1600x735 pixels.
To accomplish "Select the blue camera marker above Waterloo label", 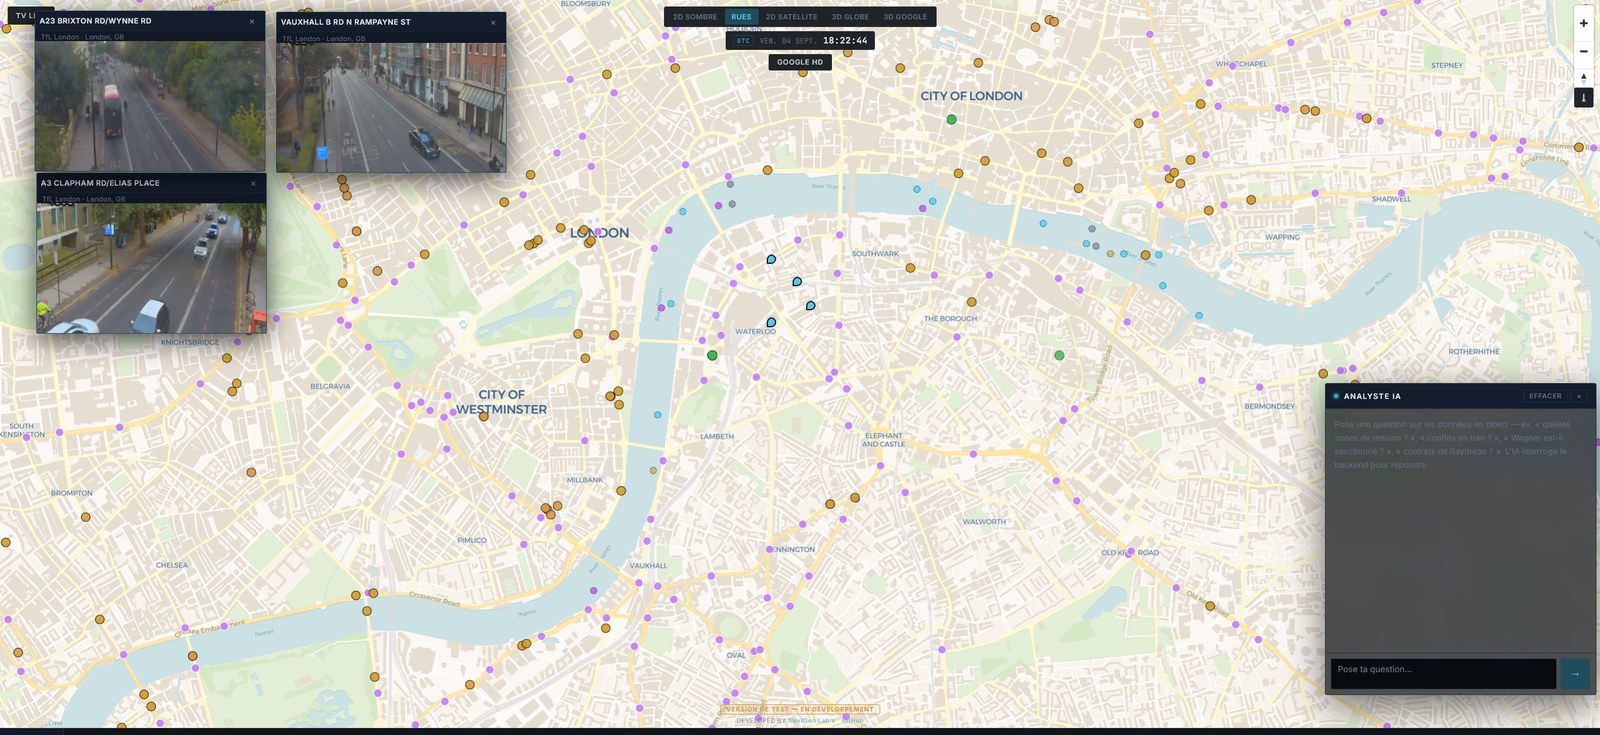I will [771, 322].
